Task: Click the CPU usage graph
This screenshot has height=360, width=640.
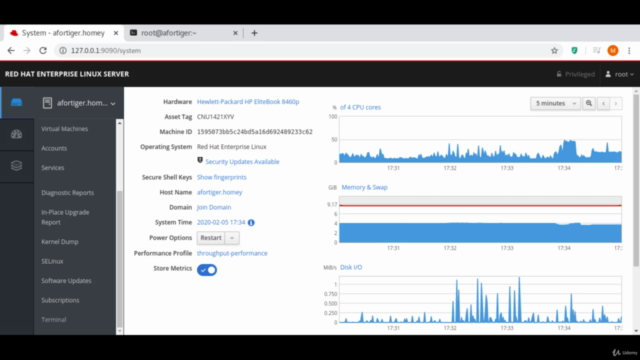Action: point(480,139)
